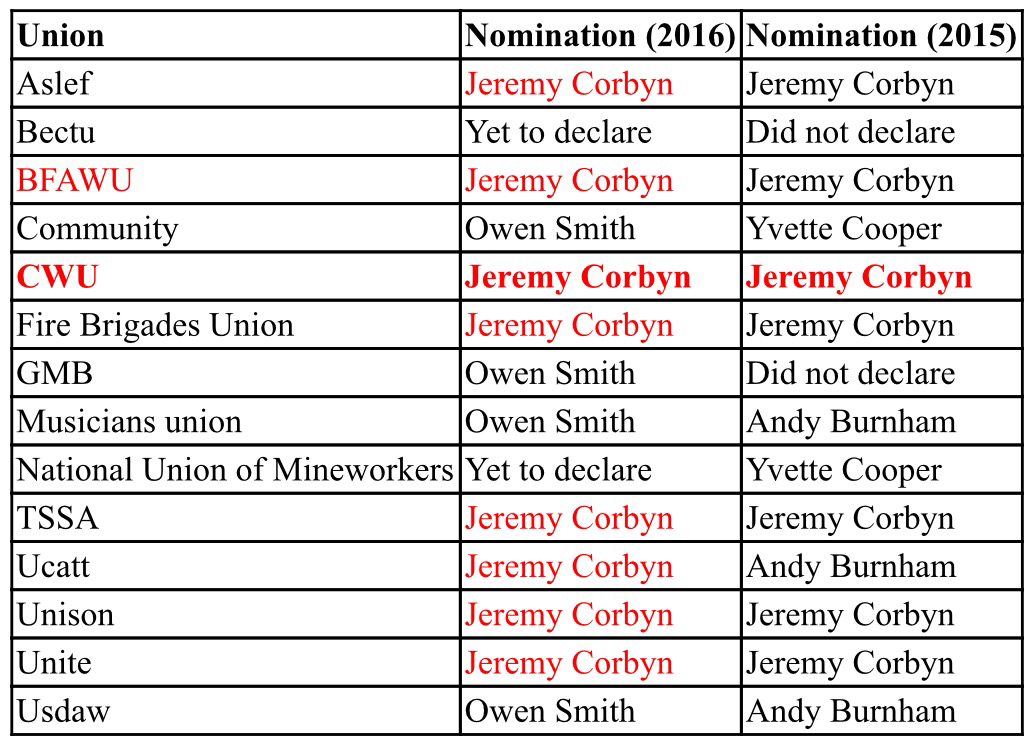Viewport: 1036px width, 748px height.
Task: Select the Bectu union cell
Action: click(56, 132)
